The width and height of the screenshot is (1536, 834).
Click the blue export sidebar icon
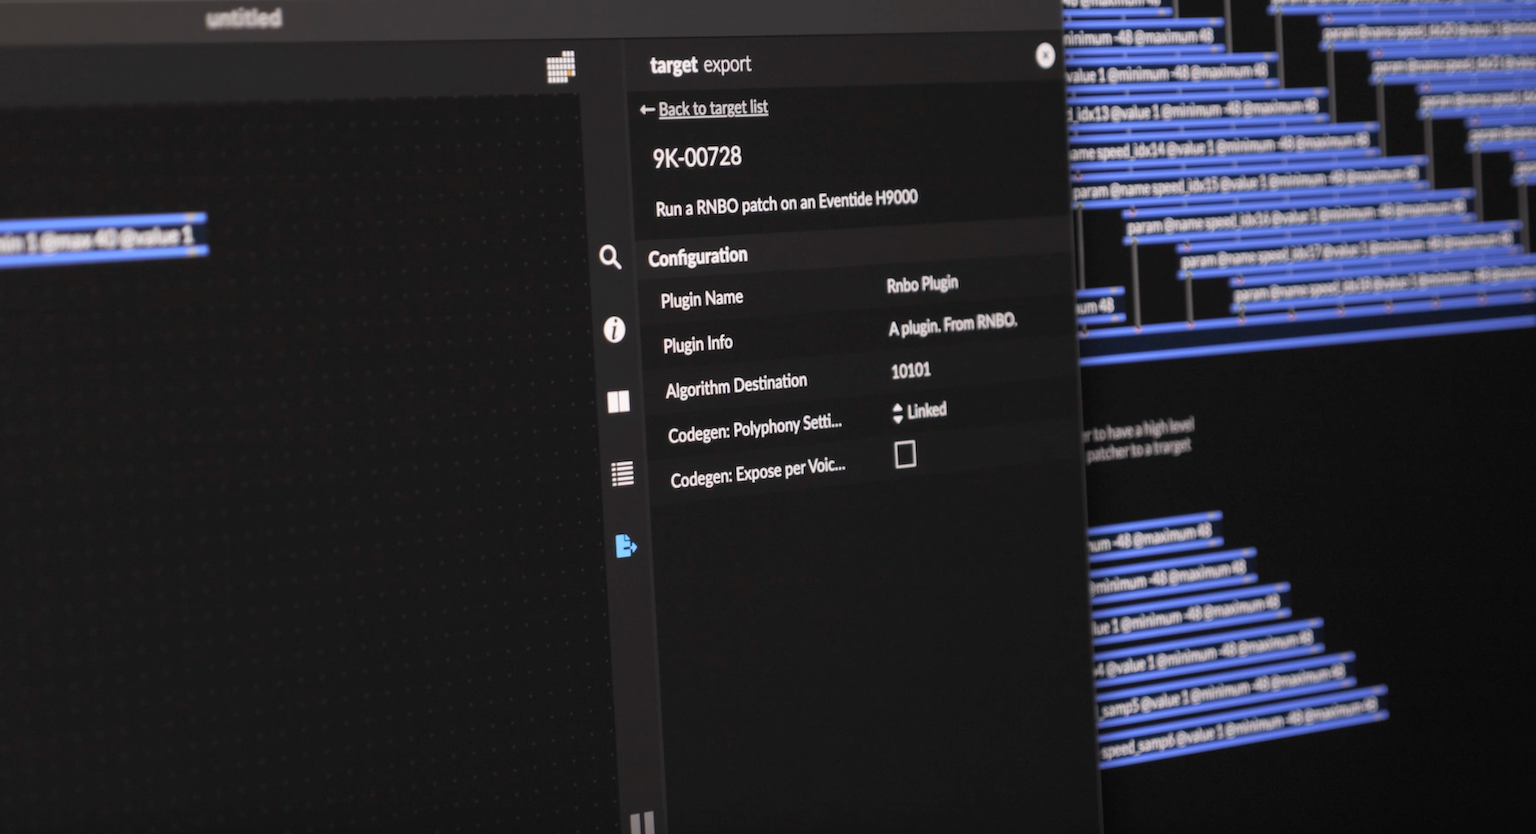pos(626,546)
